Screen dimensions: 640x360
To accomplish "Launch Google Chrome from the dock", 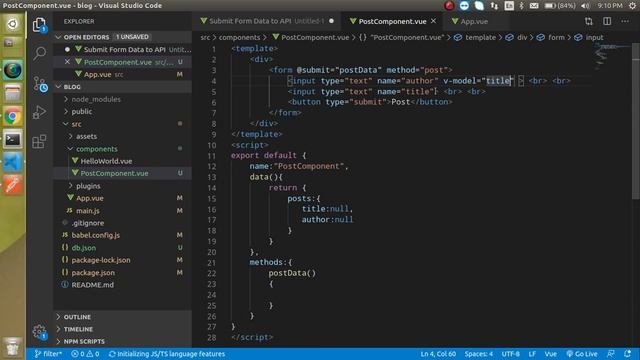I will (12, 117).
